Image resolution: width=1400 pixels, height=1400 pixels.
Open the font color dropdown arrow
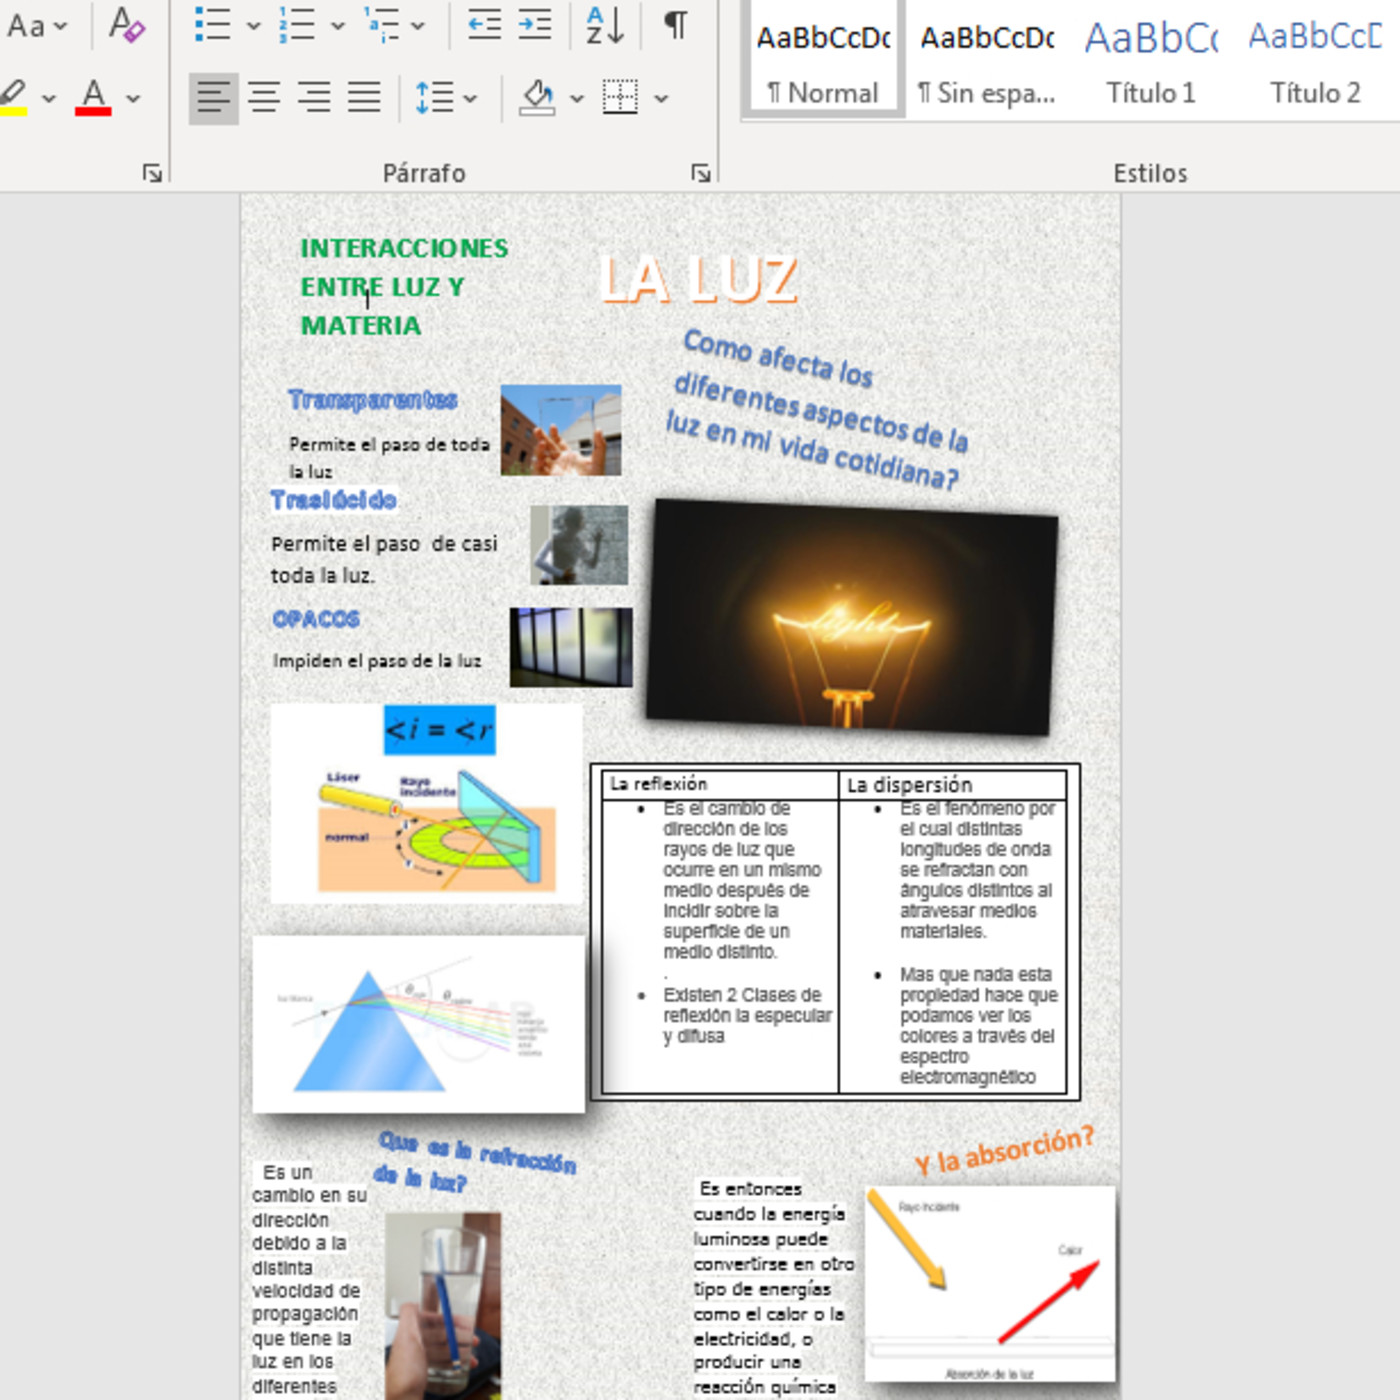tap(133, 98)
